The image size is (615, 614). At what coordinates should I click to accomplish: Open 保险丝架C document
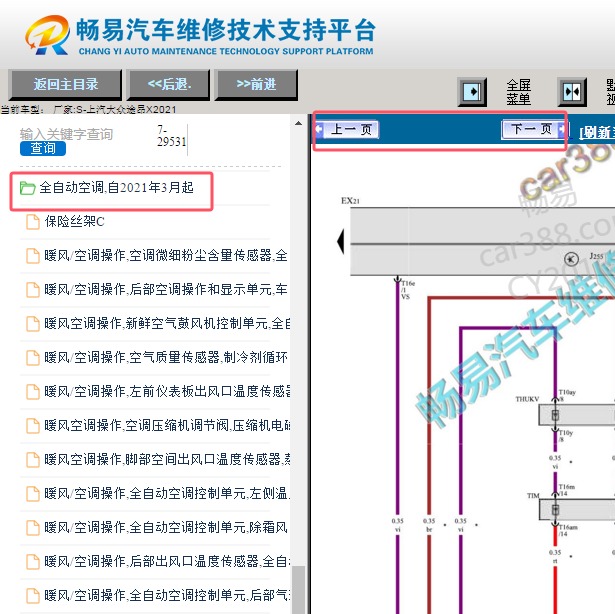click(75, 221)
